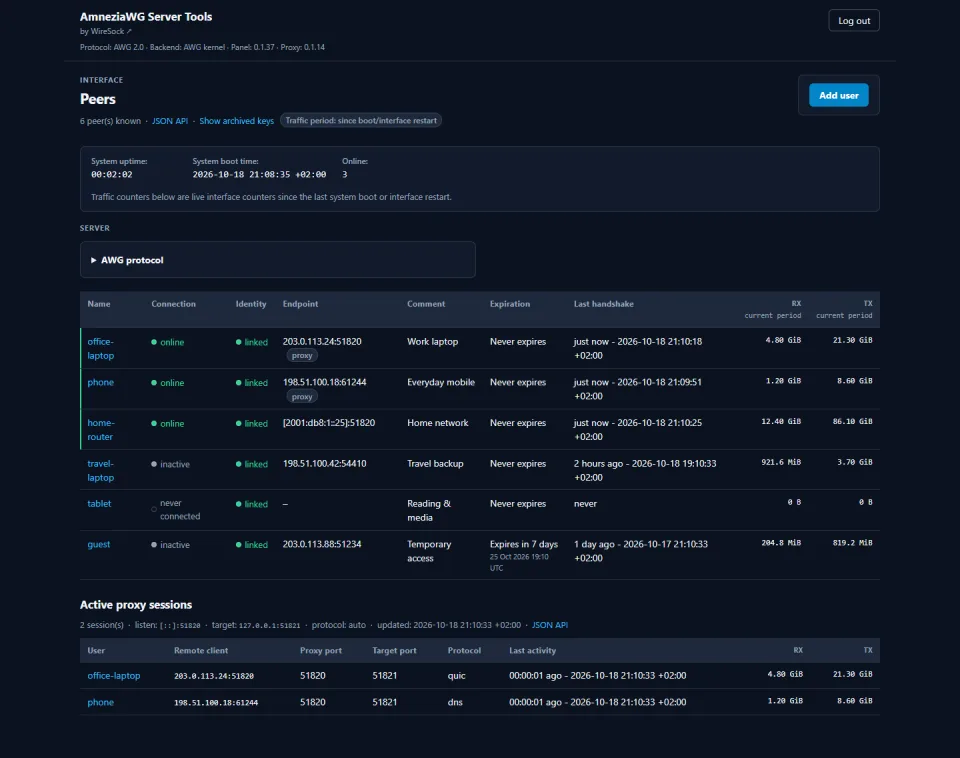The image size is (960, 758).
Task: Click the Proxy port column header
Action: click(x=321, y=650)
